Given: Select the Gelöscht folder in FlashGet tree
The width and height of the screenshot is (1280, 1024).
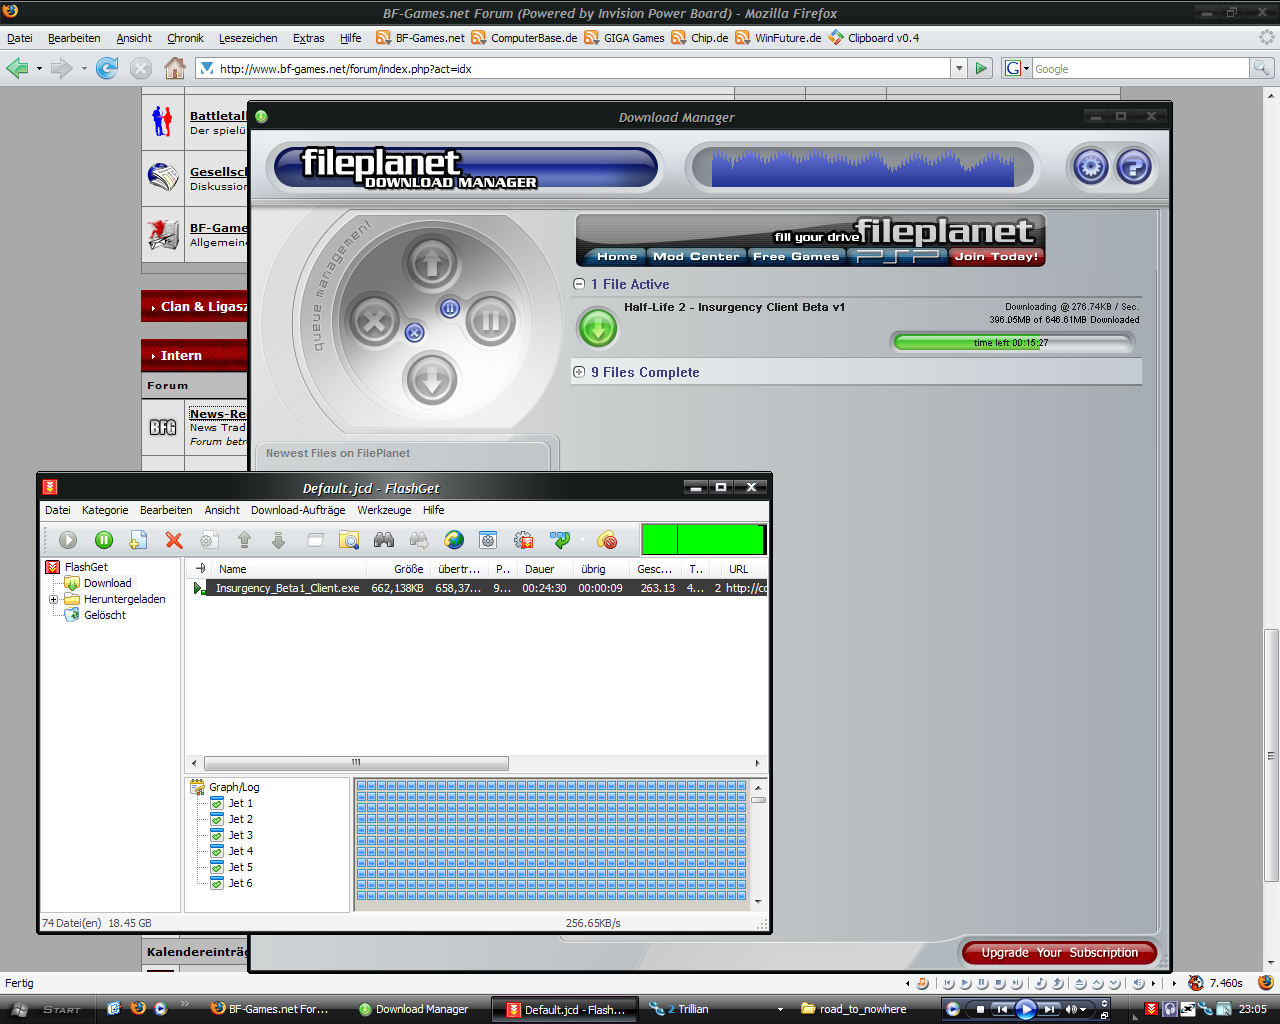Looking at the screenshot, I should 104,615.
